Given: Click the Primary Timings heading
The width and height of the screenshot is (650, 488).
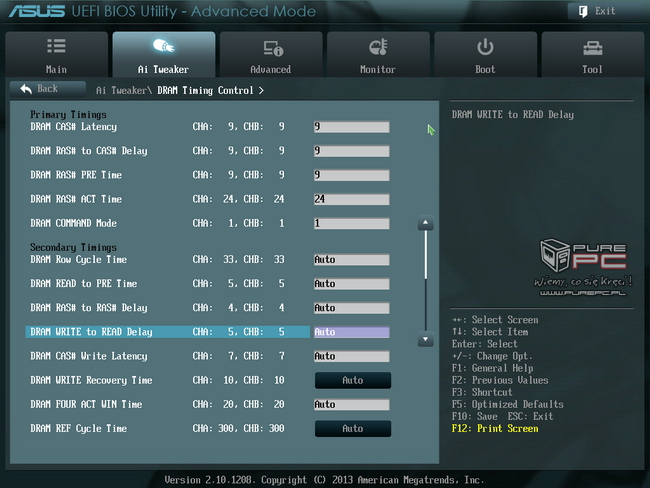Looking at the screenshot, I should coord(68,114).
